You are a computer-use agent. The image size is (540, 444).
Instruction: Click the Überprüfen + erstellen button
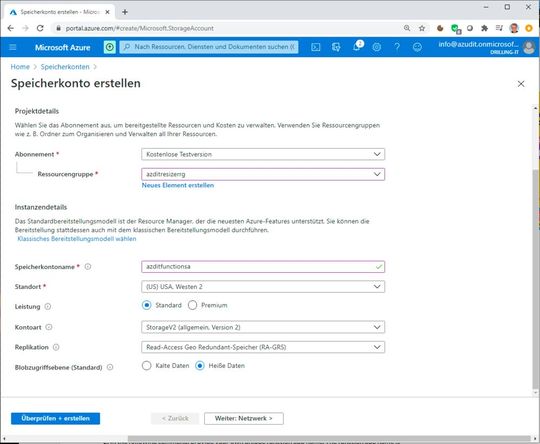coord(55,419)
